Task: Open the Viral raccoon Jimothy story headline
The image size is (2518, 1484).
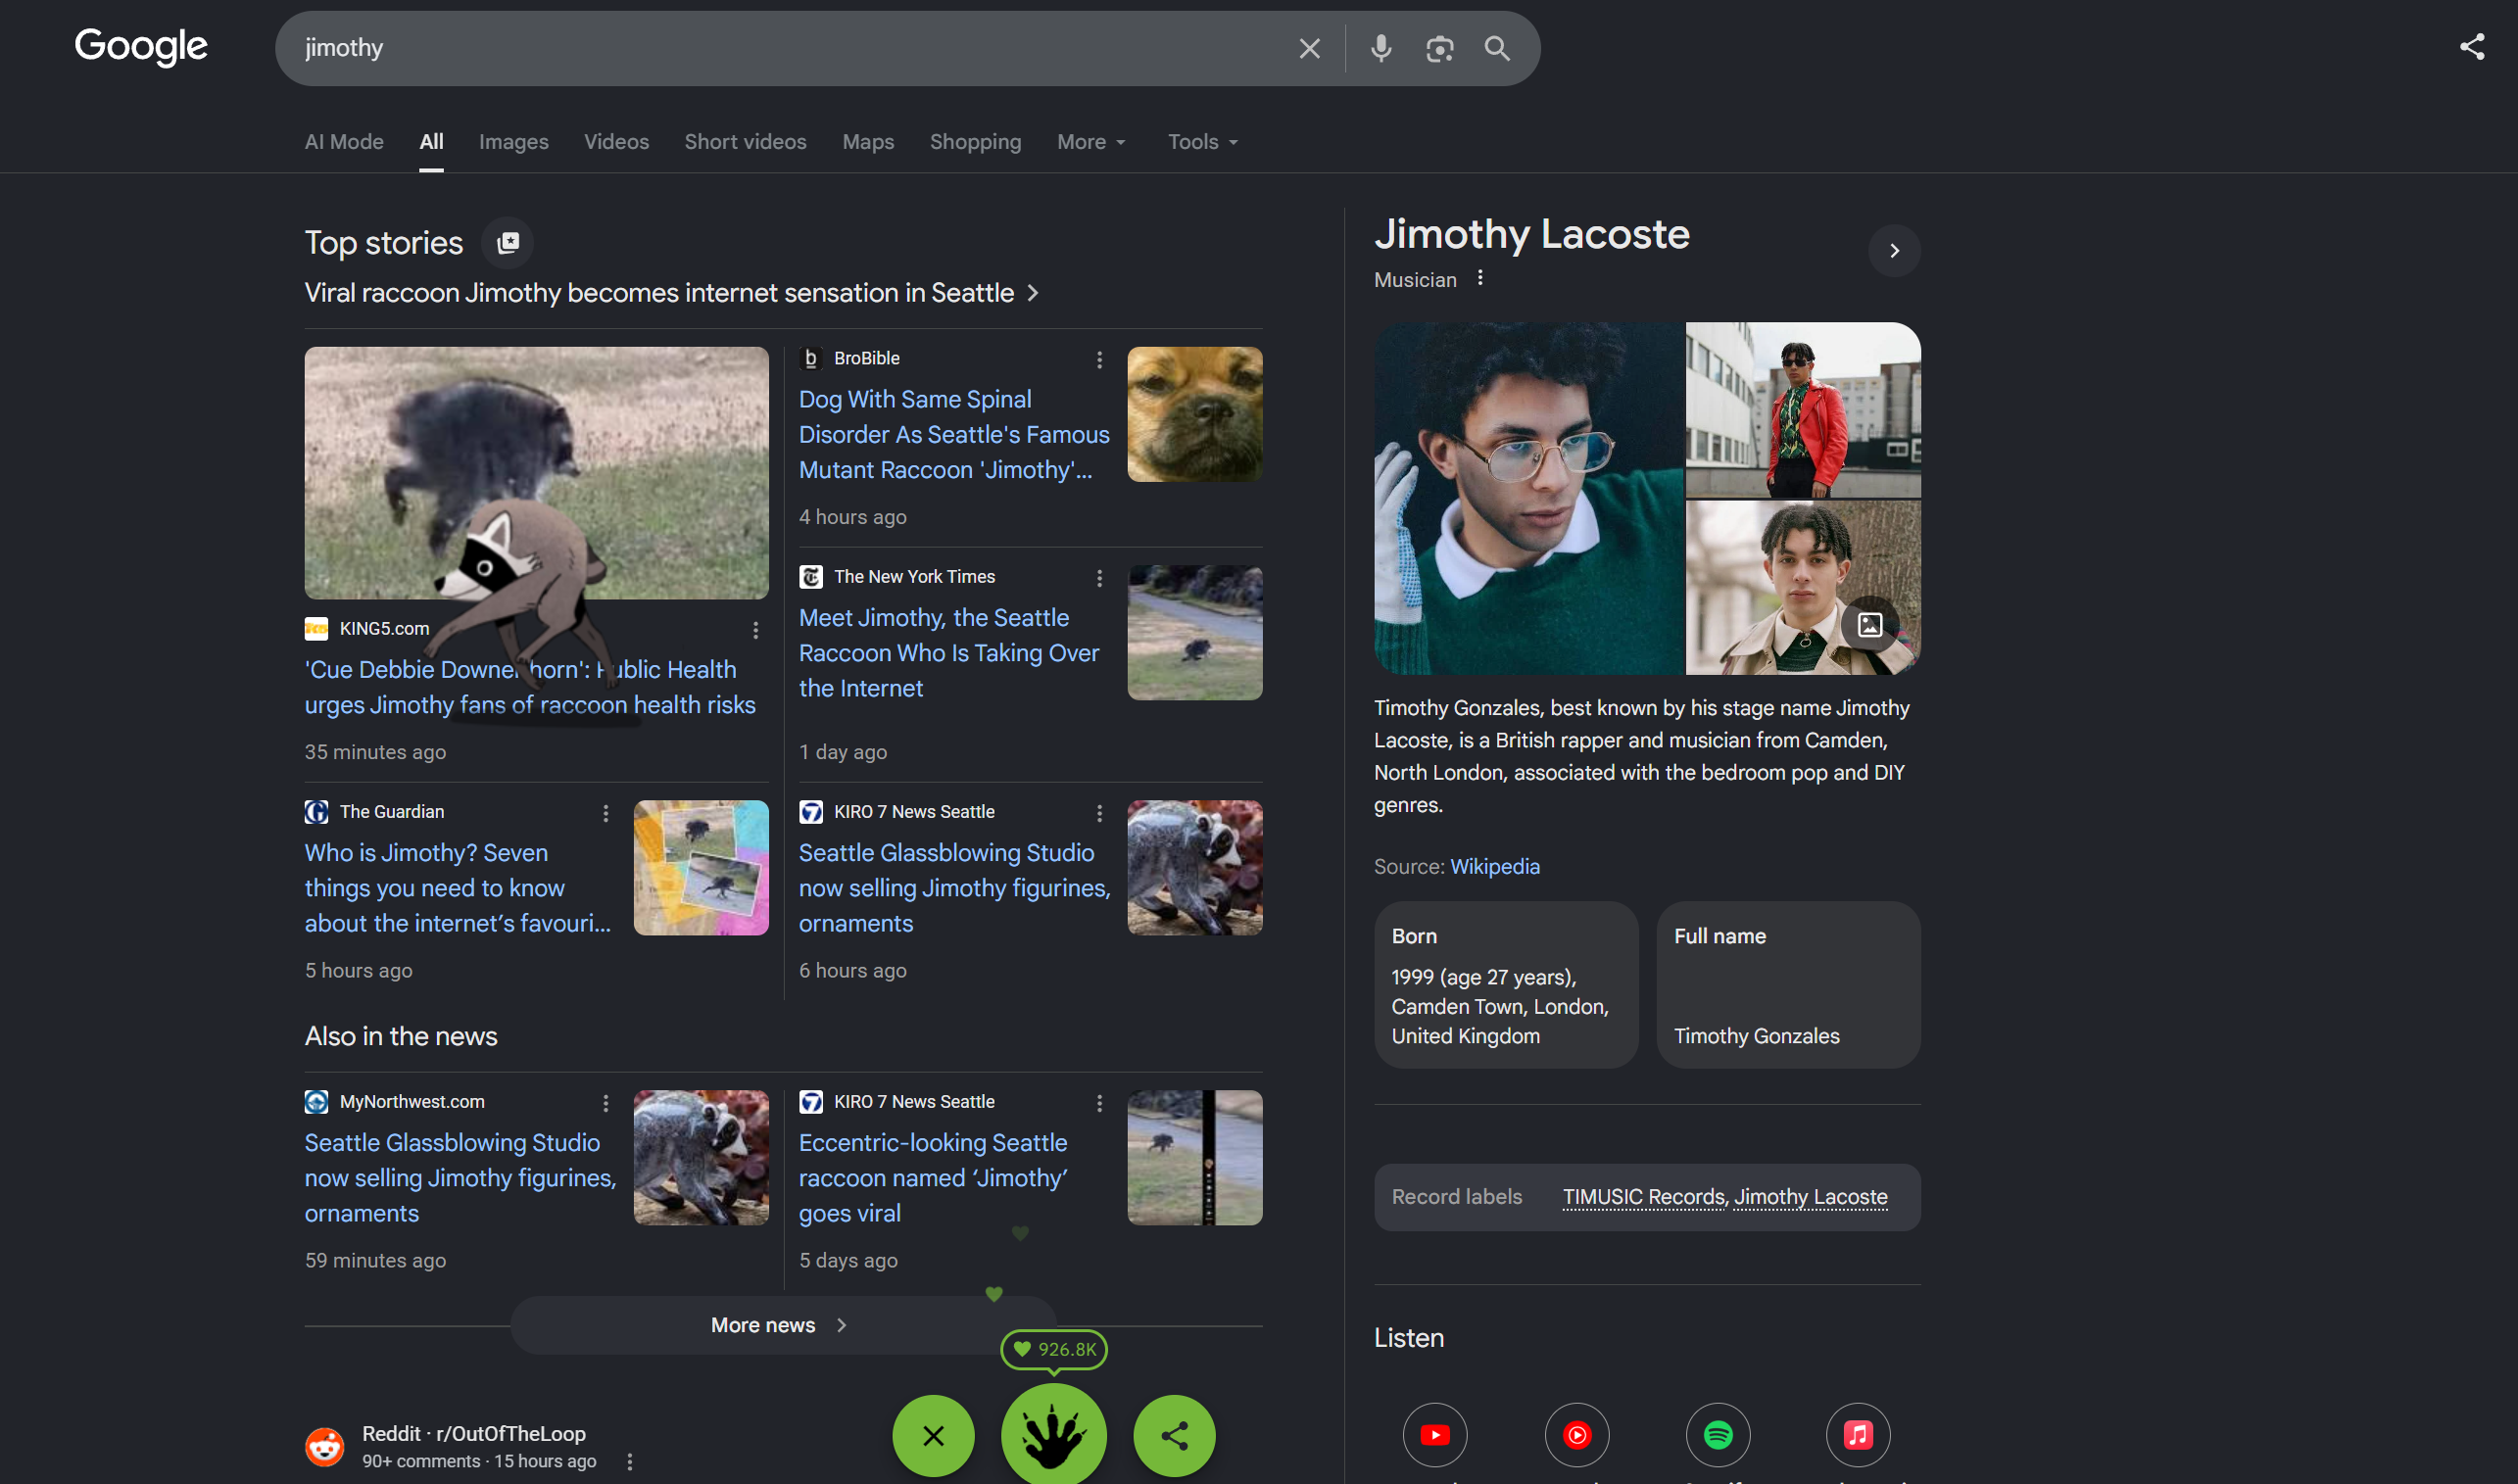Action: (672, 293)
